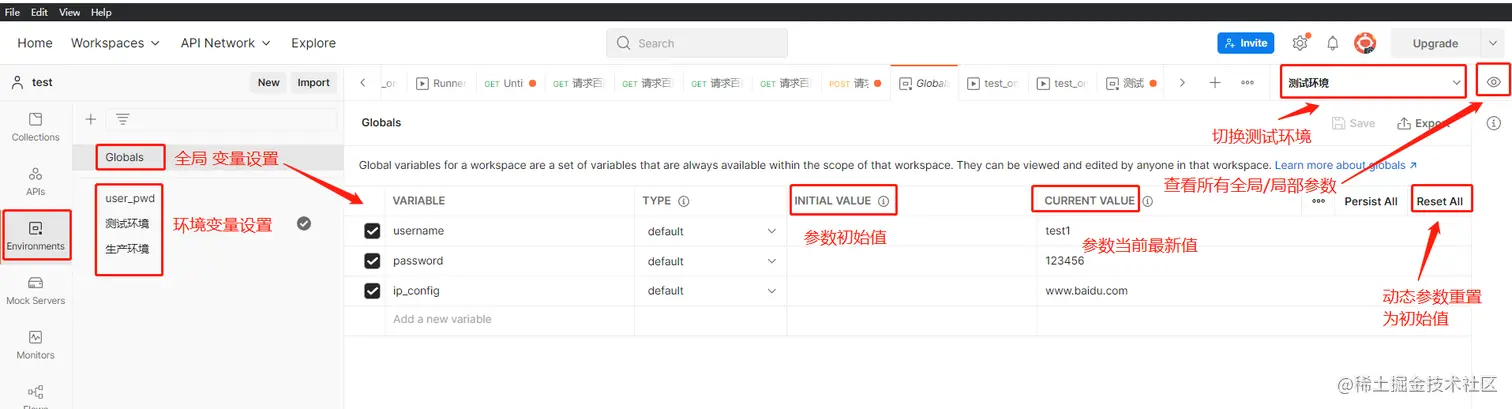The image size is (1512, 409).
Task: Open the Help menu
Action: coord(101,12)
